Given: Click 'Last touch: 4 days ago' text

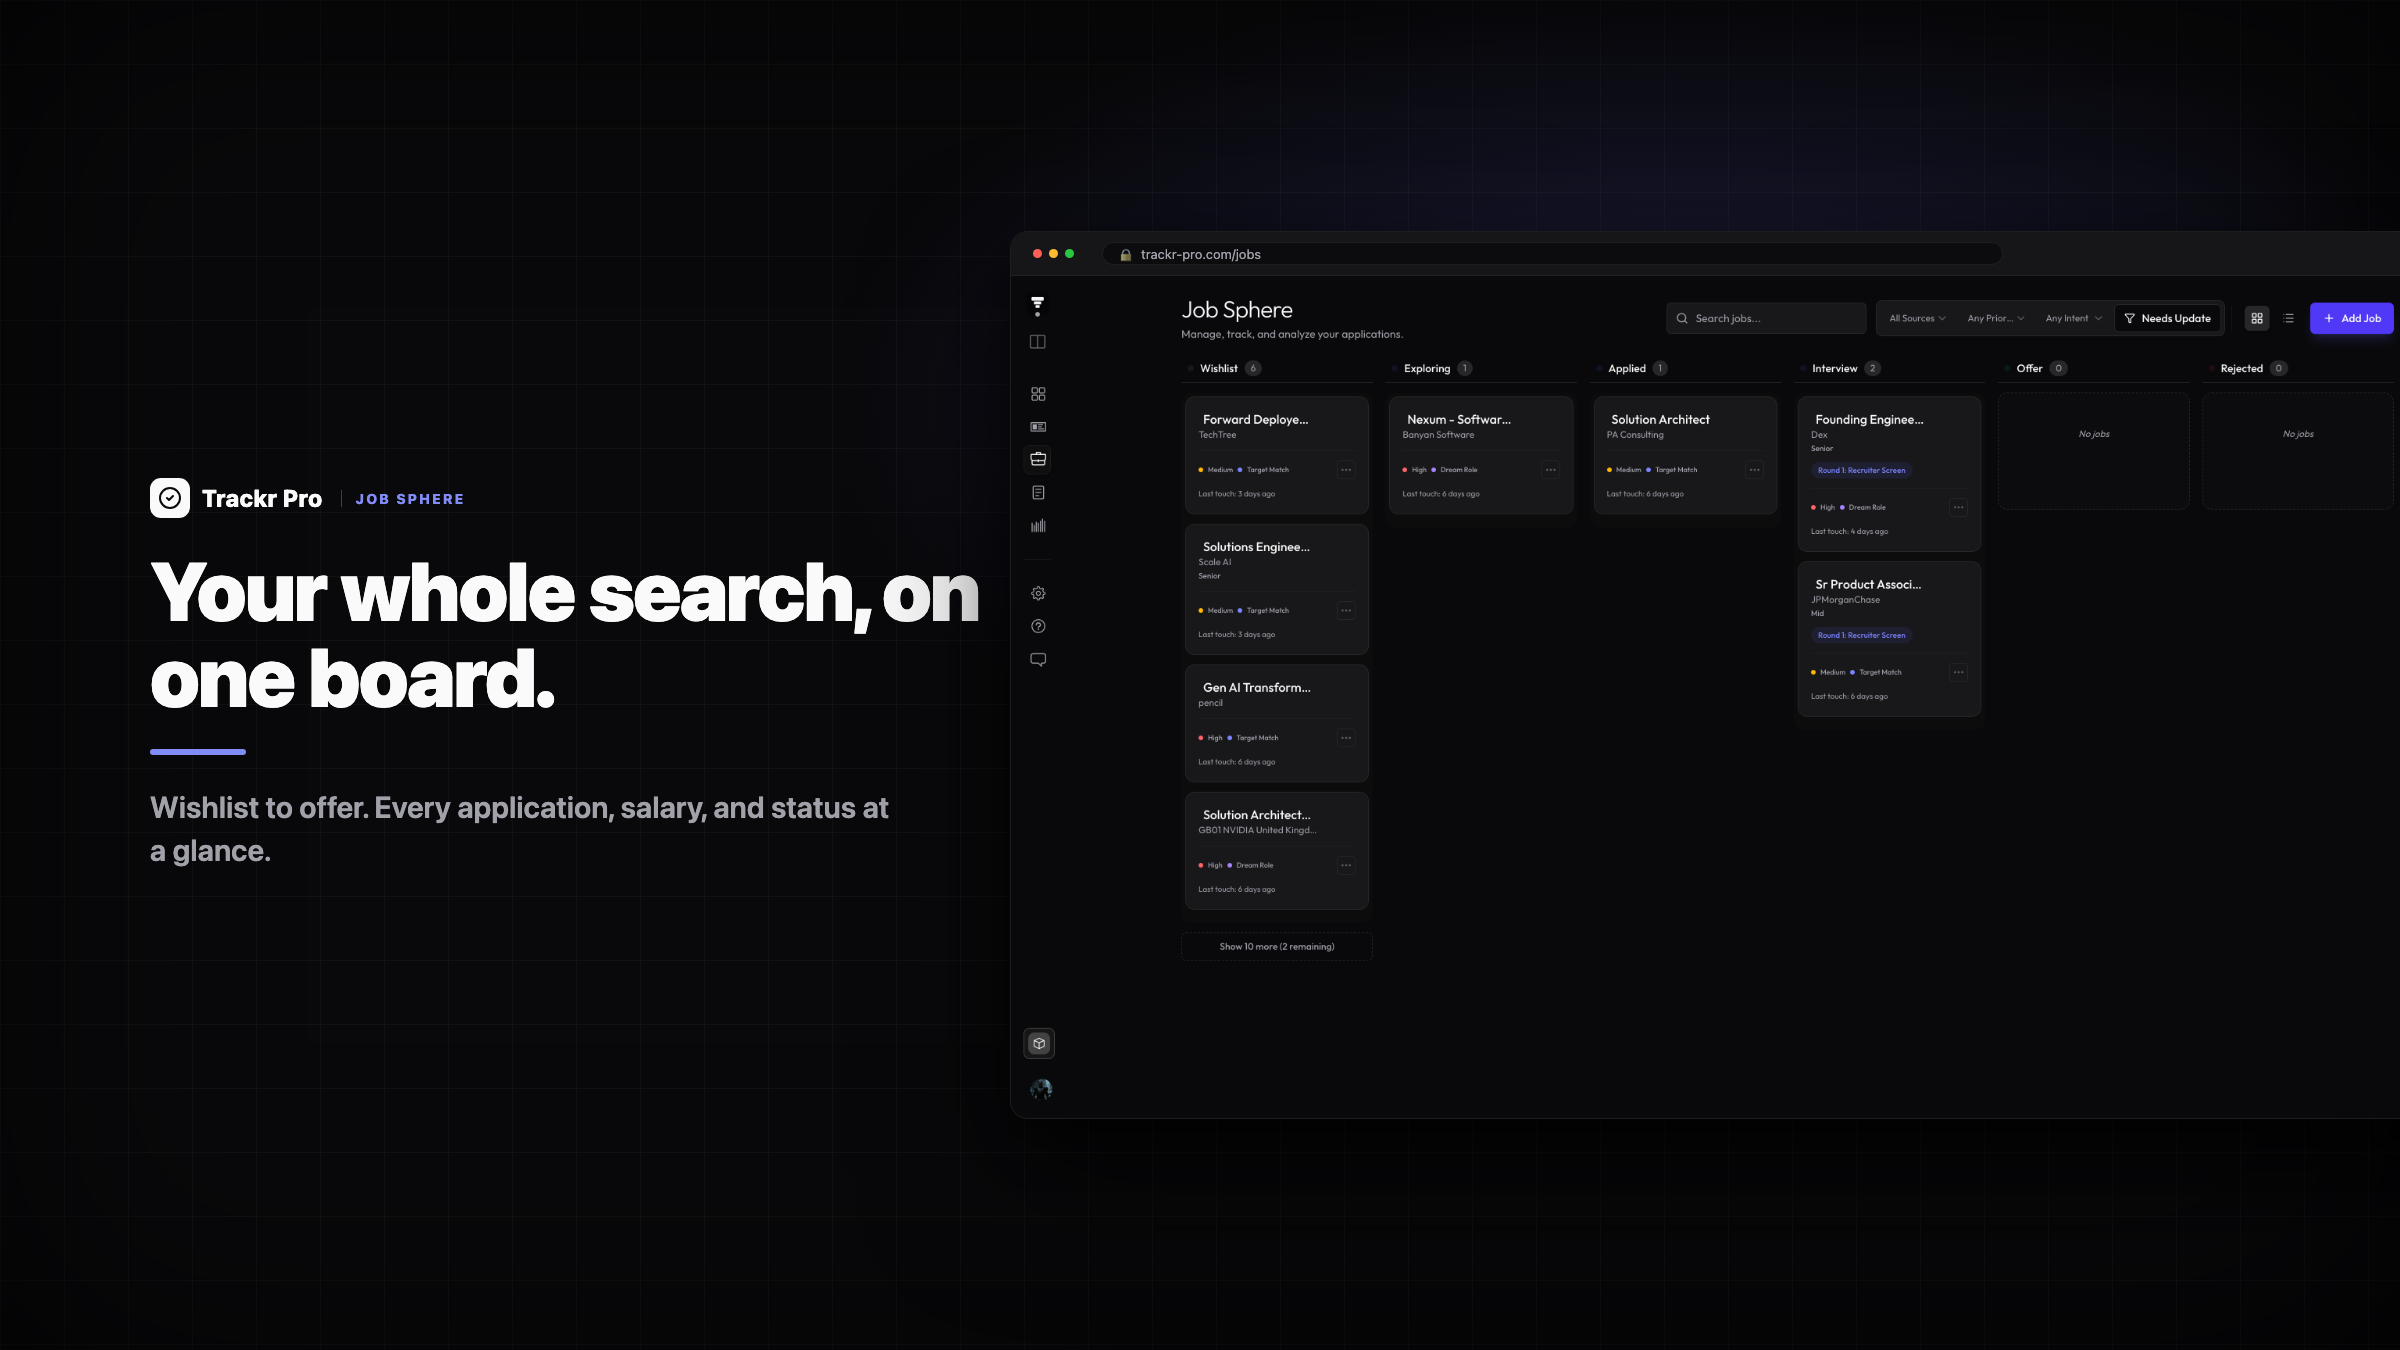Looking at the screenshot, I should (1849, 532).
